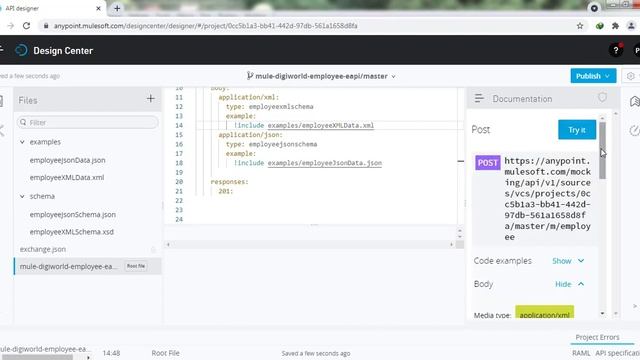Click the POST method badge
Viewport: 640px width, 360px height.
[x=488, y=162]
